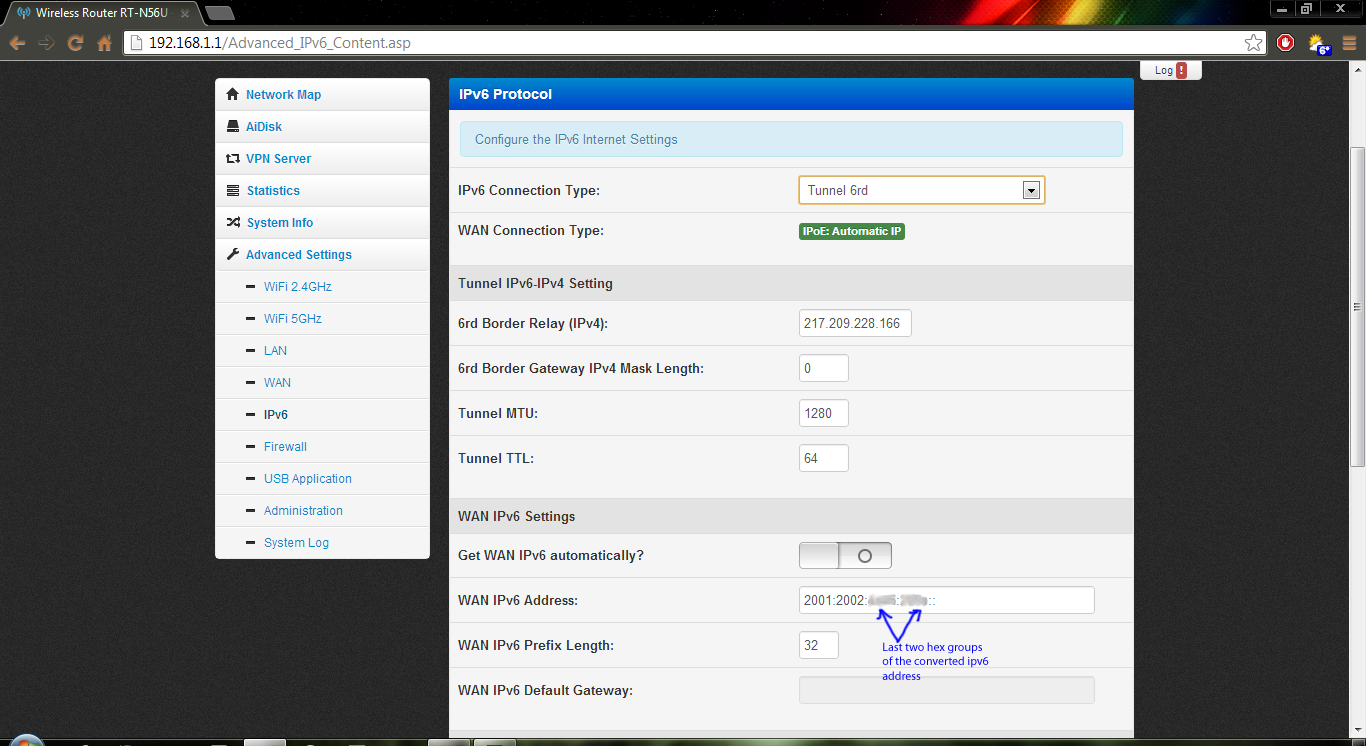Open the WiFi 2.4GHz settings page

297,287
